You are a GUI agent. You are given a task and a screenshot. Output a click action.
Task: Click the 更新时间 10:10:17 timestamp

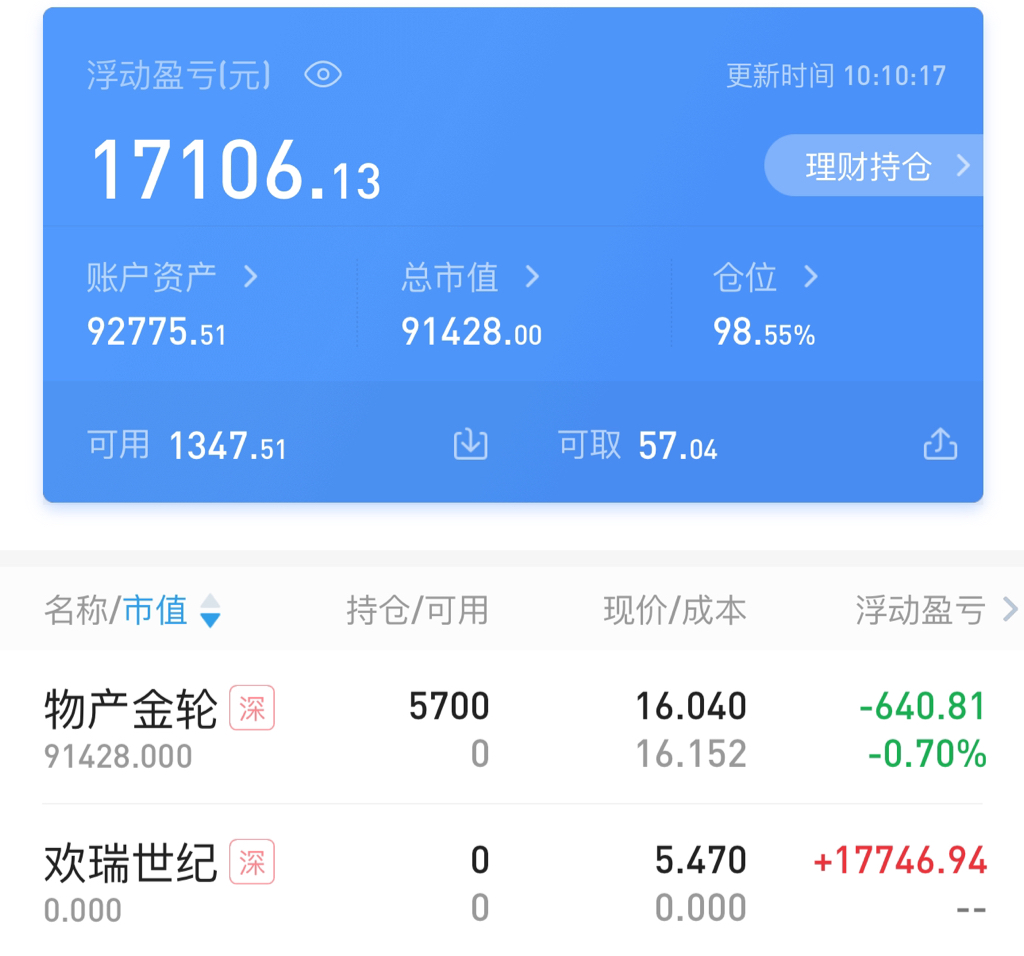click(x=837, y=76)
